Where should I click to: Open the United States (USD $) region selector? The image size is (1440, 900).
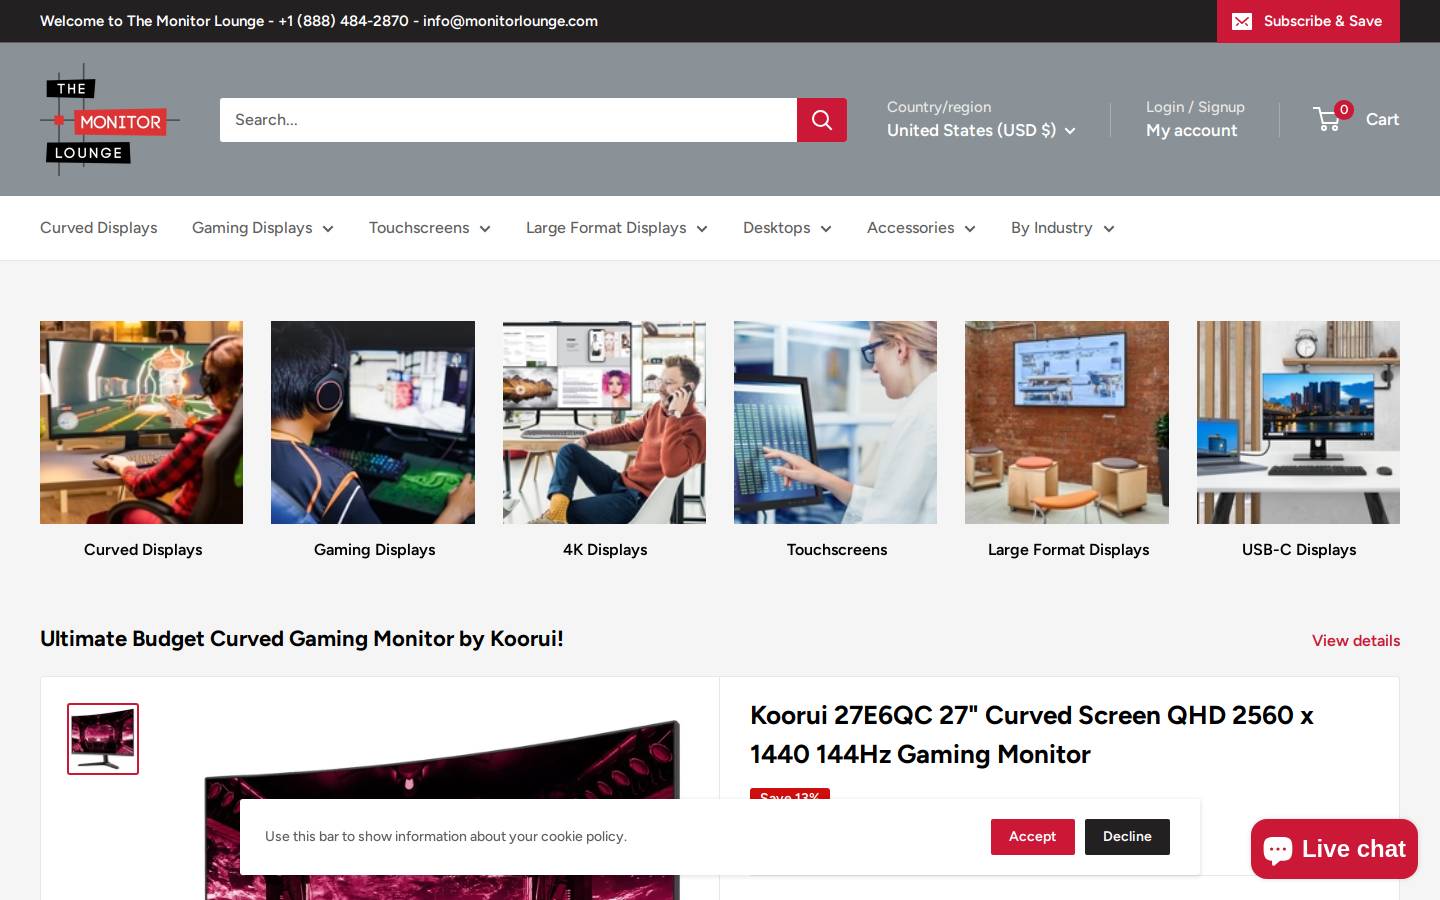[x=981, y=130]
